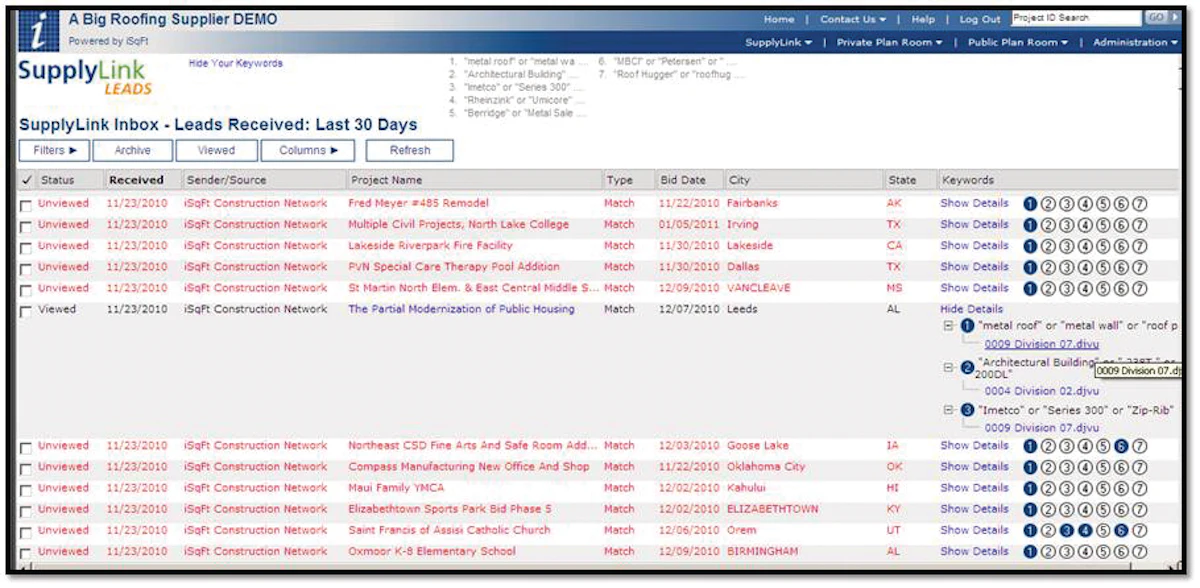This screenshot has width=1200, height=588.
Task: Click the select-all checkmark column header
Action: click(27, 180)
